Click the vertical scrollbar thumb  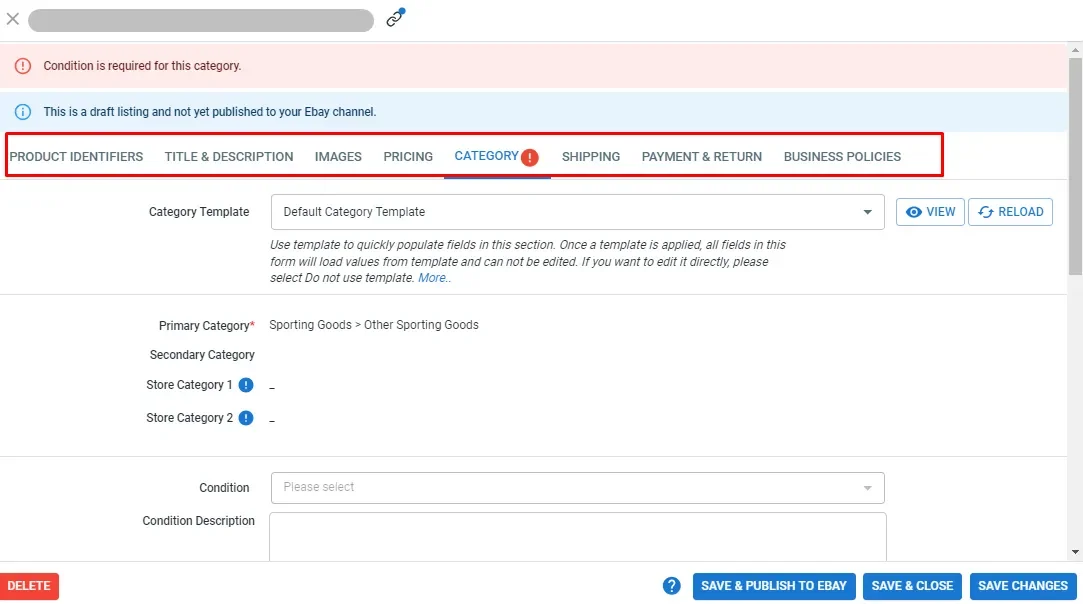[1075, 166]
